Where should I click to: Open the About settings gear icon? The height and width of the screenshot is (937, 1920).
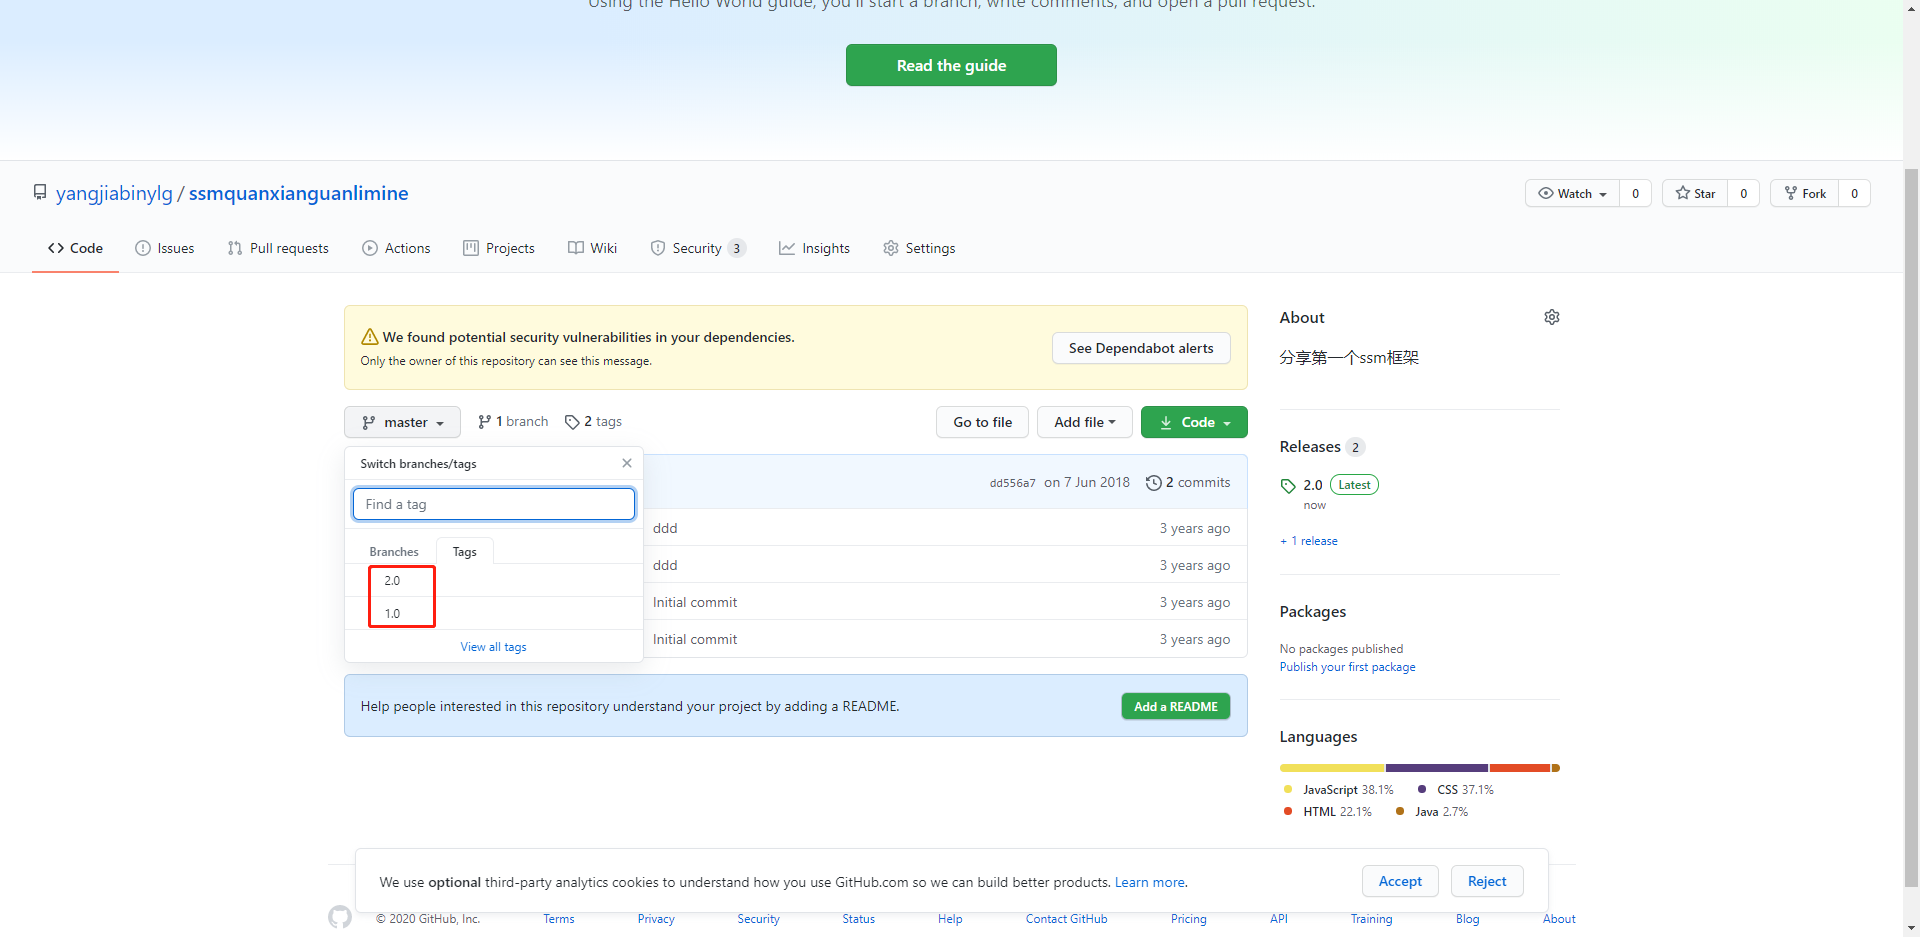click(1551, 317)
